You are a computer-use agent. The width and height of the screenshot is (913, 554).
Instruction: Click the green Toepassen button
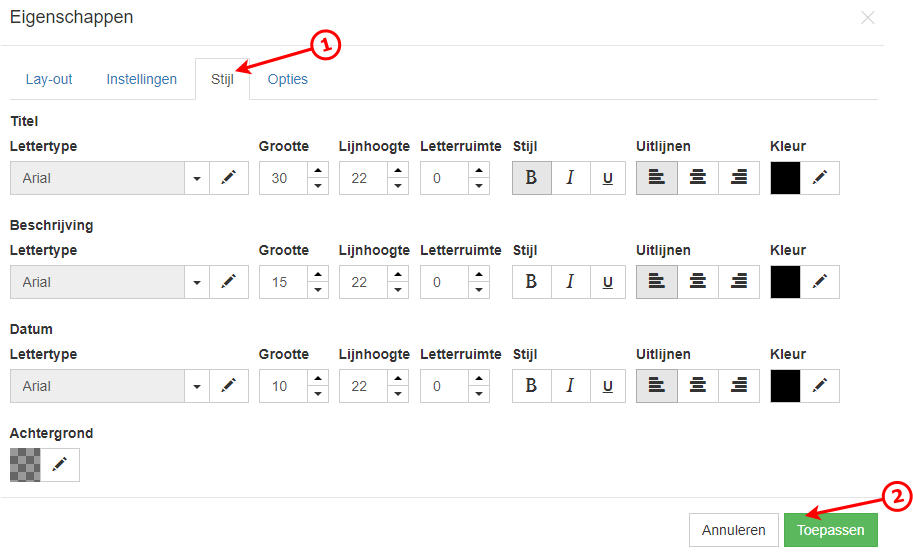point(830,530)
